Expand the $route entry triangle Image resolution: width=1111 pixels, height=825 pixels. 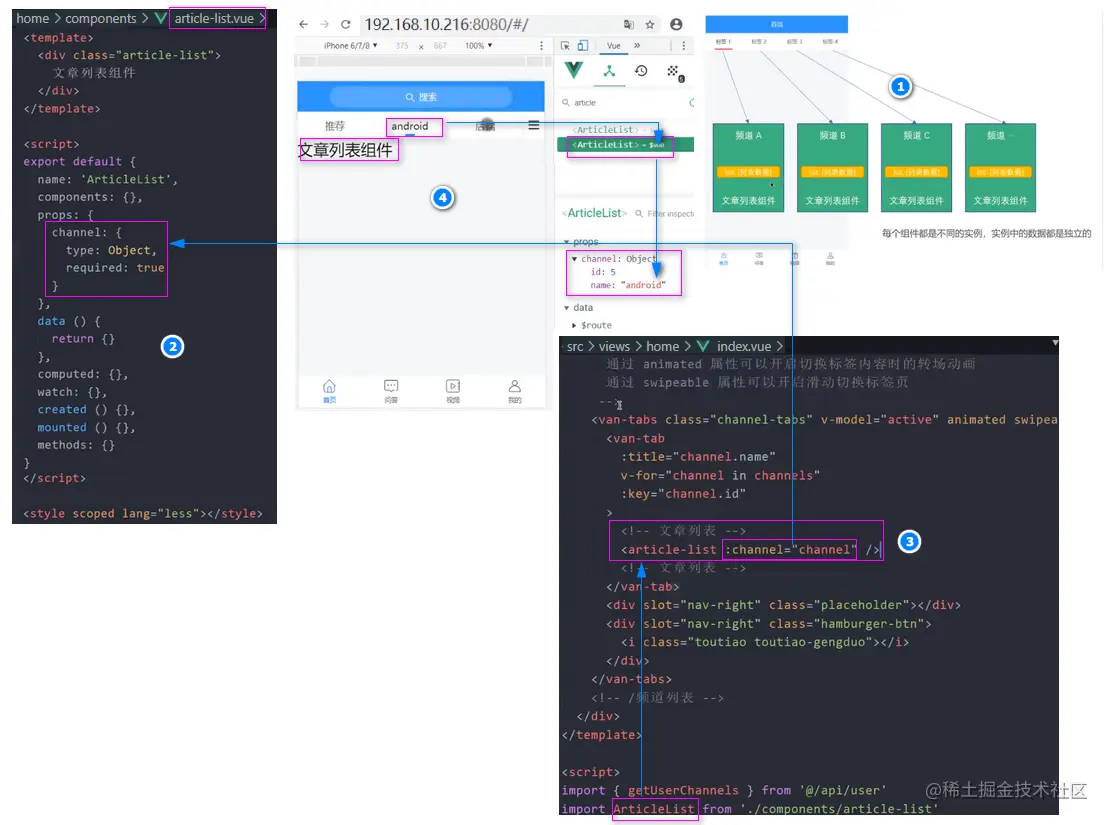coord(574,325)
